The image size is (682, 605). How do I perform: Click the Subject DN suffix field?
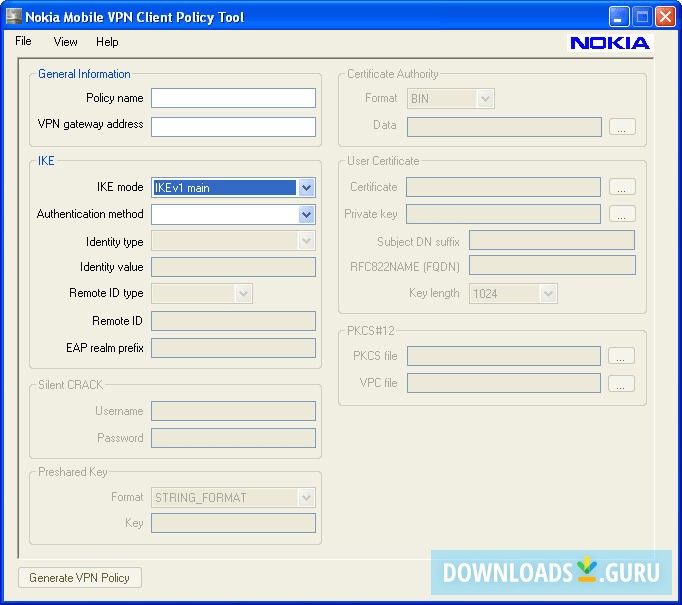(552, 240)
